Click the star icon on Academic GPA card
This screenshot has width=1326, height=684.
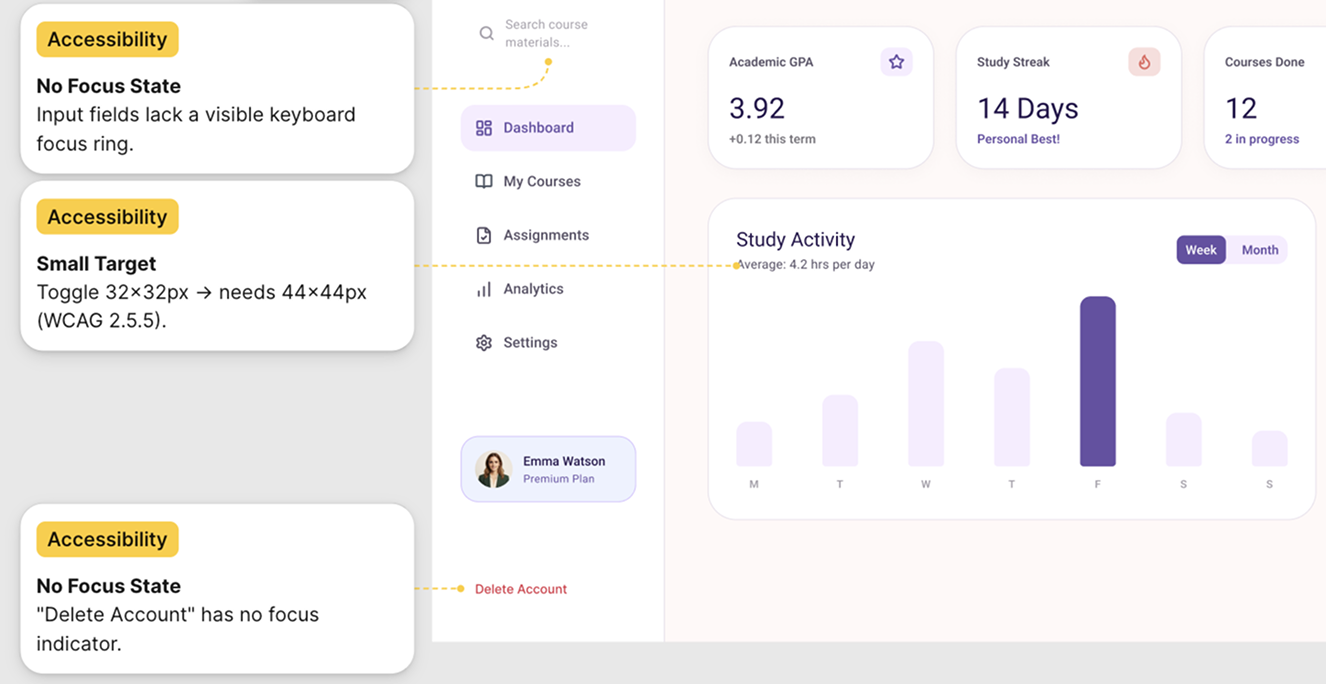coord(896,62)
